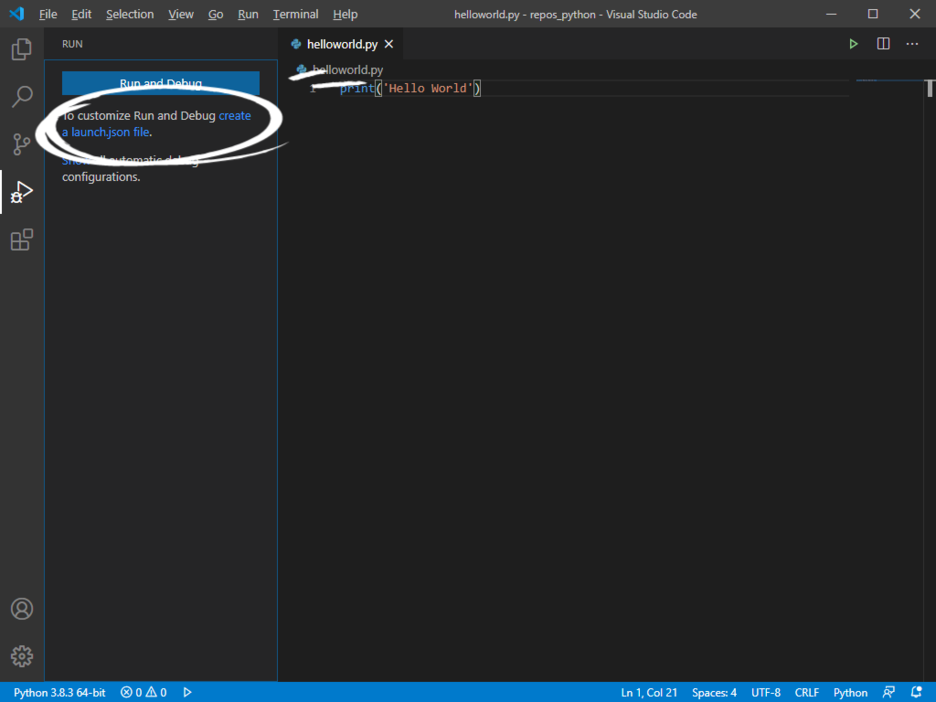
Task: Click the errors and warnings status indicator
Action: (x=143, y=692)
